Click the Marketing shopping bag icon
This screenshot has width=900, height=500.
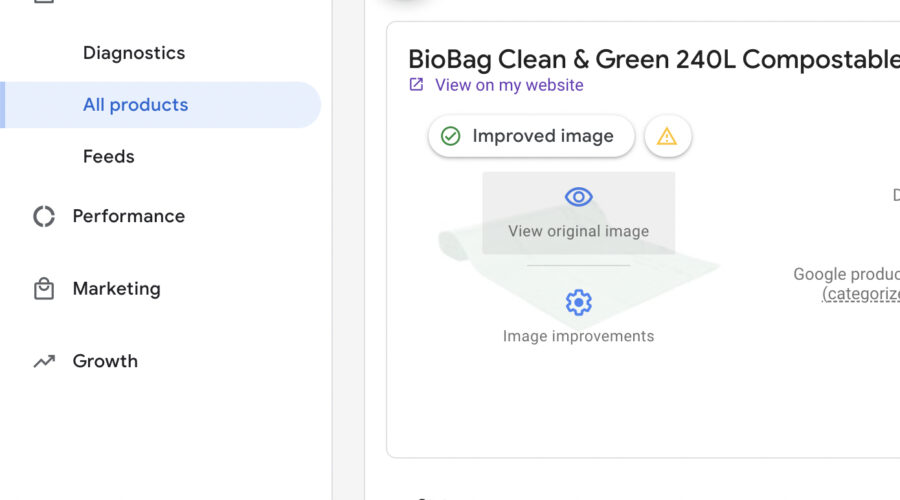(44, 289)
